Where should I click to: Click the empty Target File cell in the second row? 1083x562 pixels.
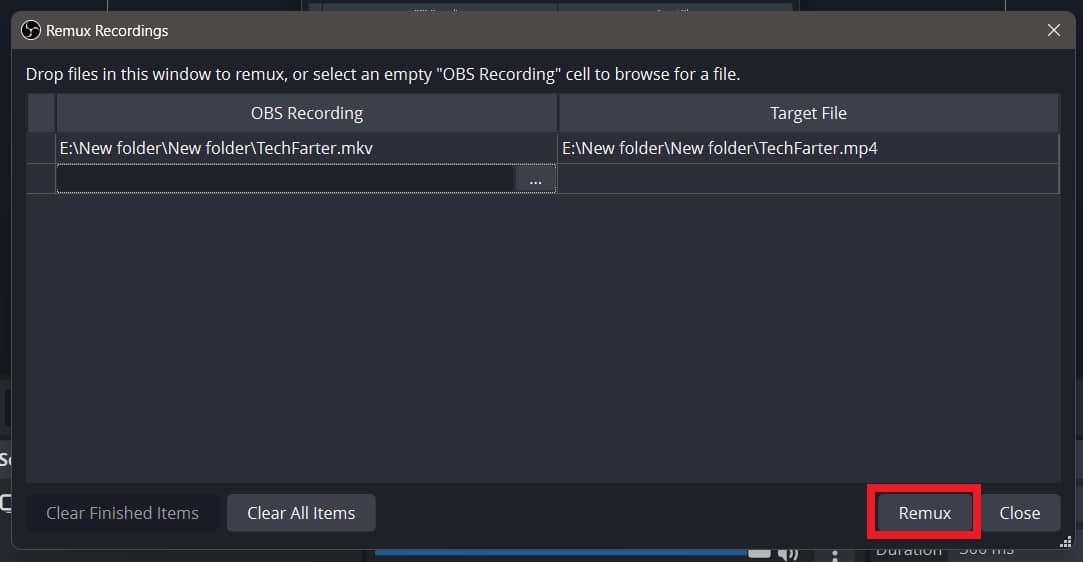[808, 179]
